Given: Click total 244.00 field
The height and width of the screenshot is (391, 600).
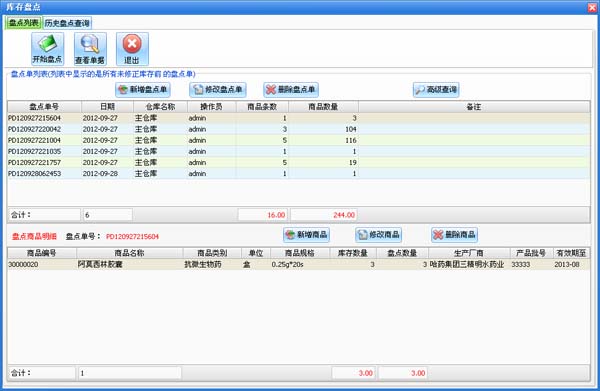Looking at the screenshot, I should pyautogui.click(x=323, y=215).
